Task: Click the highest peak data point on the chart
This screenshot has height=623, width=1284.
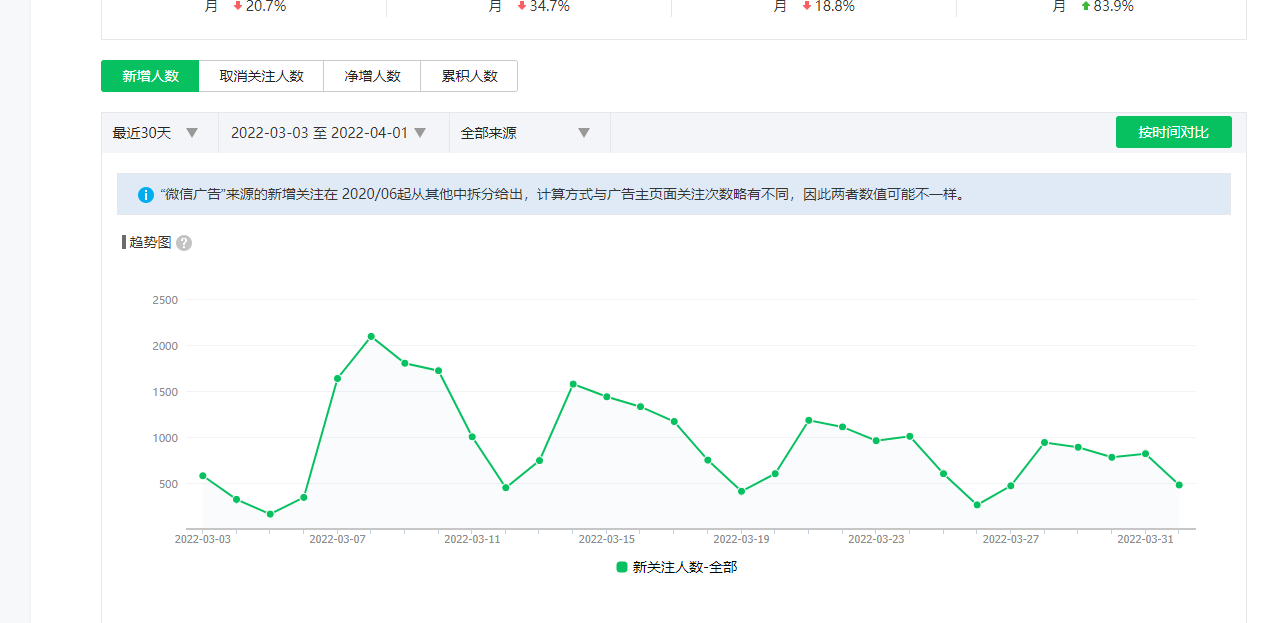Action: (371, 336)
